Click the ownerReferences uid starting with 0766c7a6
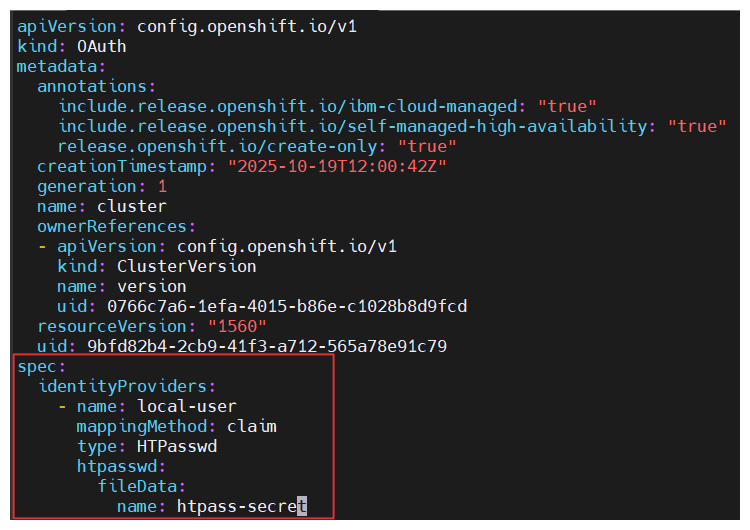750x530 pixels. point(282,306)
